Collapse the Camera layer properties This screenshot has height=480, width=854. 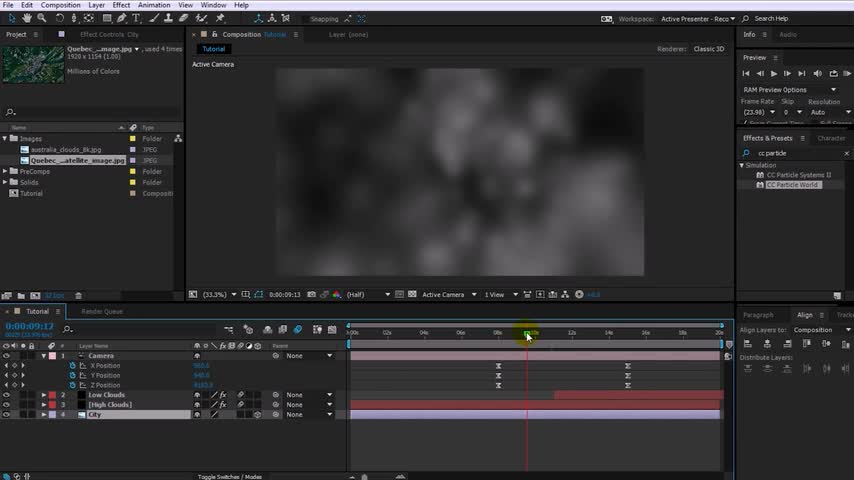click(44, 356)
